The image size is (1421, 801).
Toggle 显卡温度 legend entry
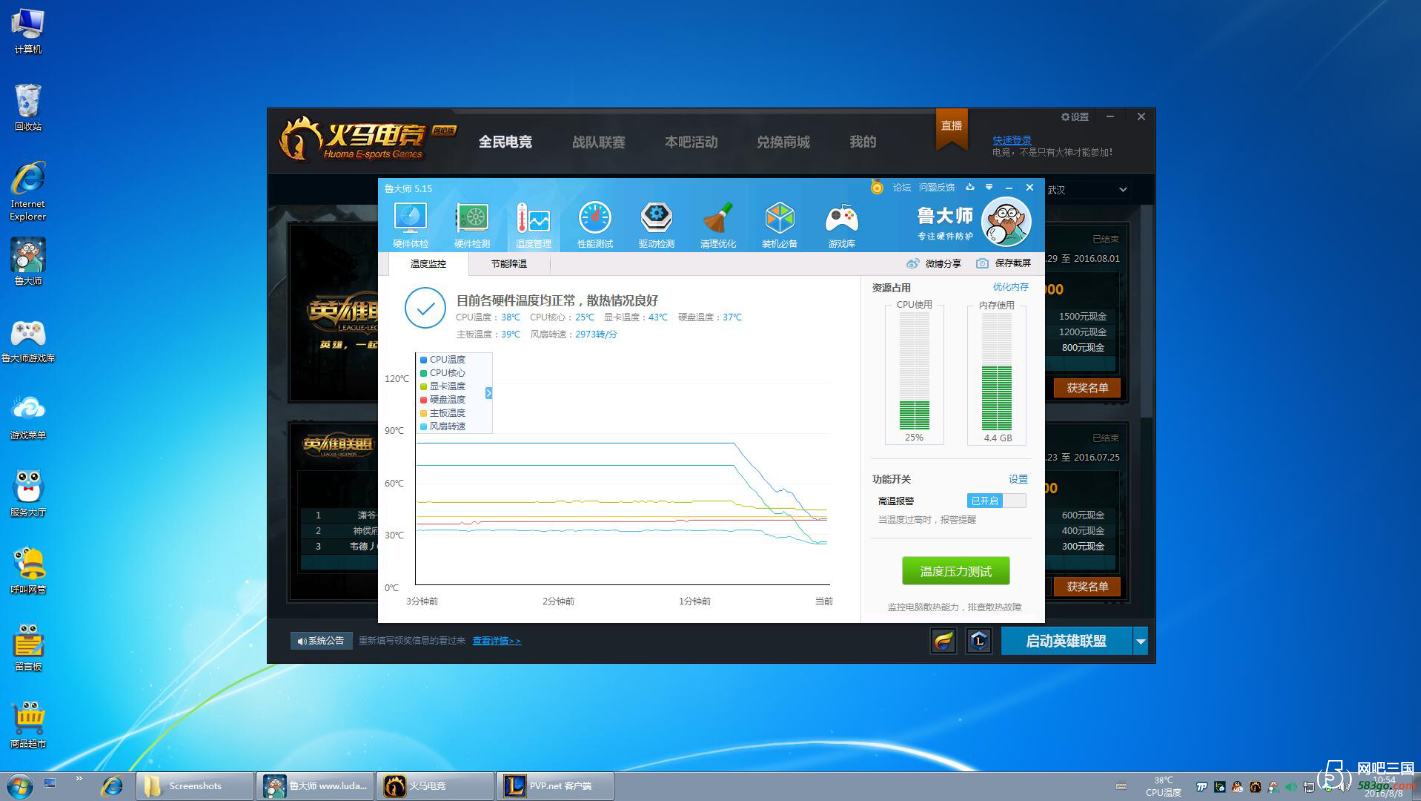pos(443,386)
